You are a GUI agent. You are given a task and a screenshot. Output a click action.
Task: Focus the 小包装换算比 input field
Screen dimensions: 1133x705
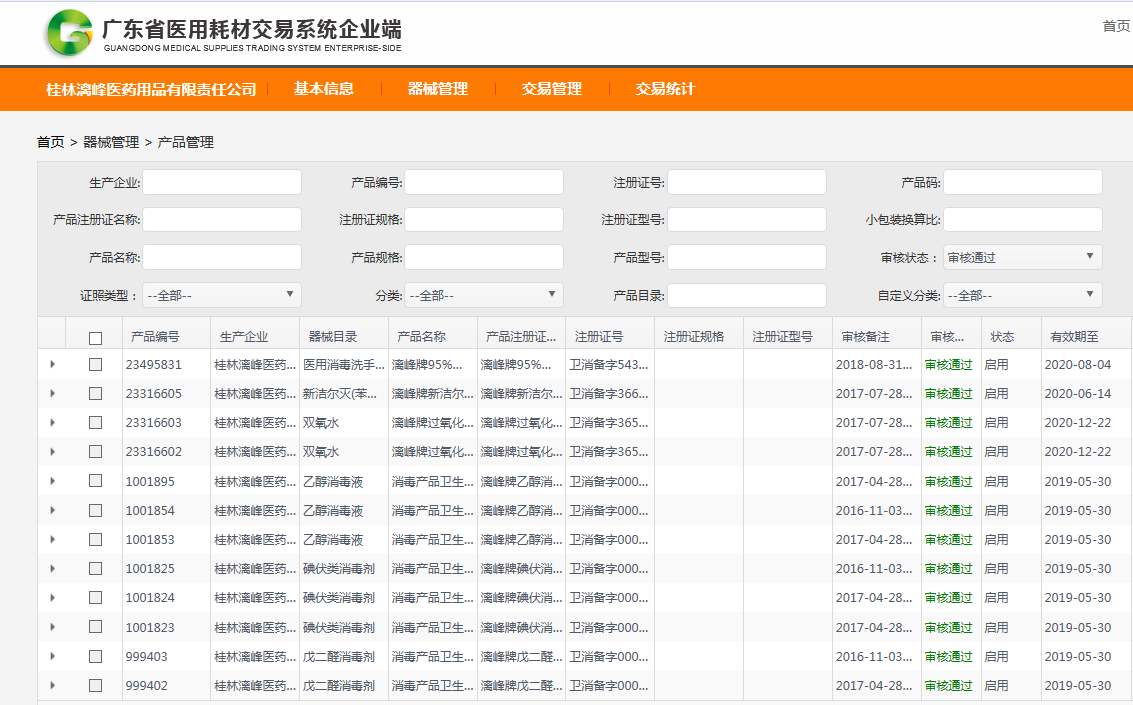1023,220
